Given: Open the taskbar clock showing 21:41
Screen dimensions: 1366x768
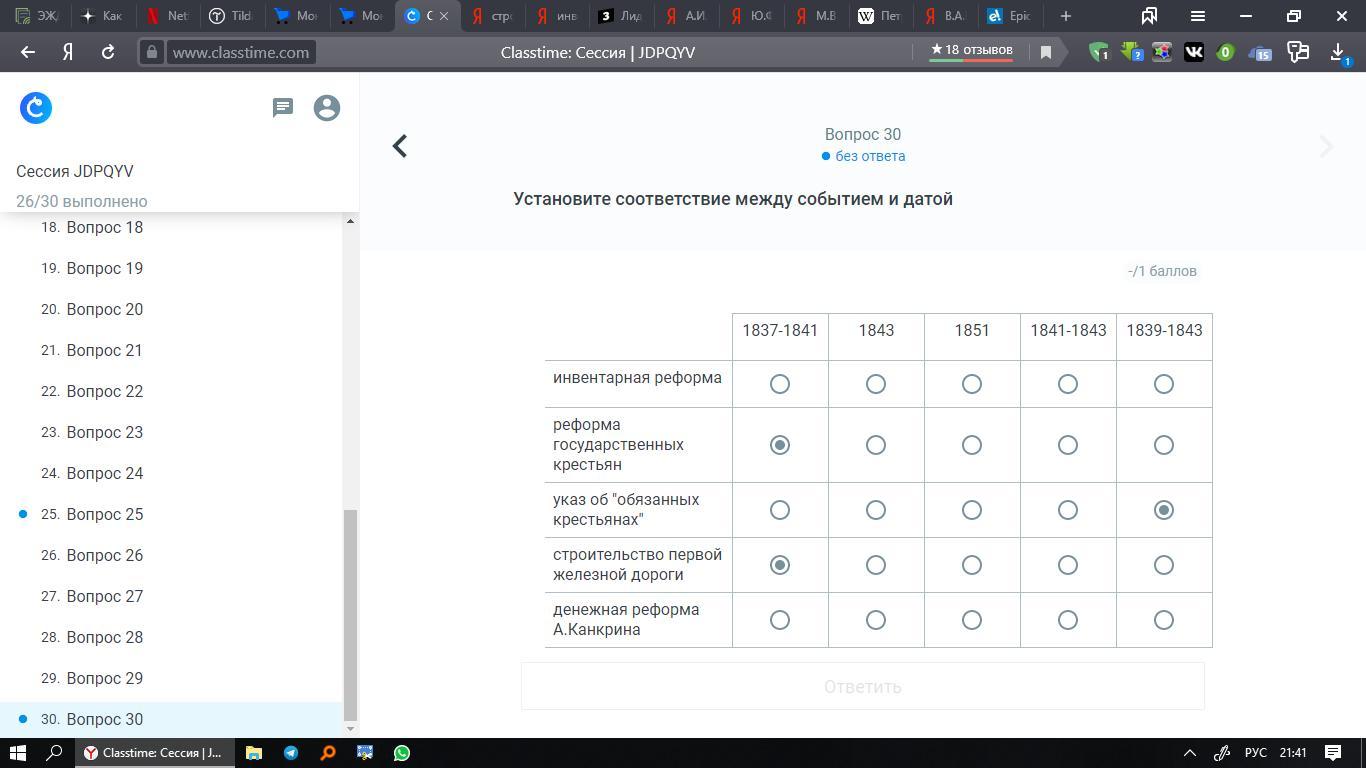Looking at the screenshot, I should [x=1293, y=753].
